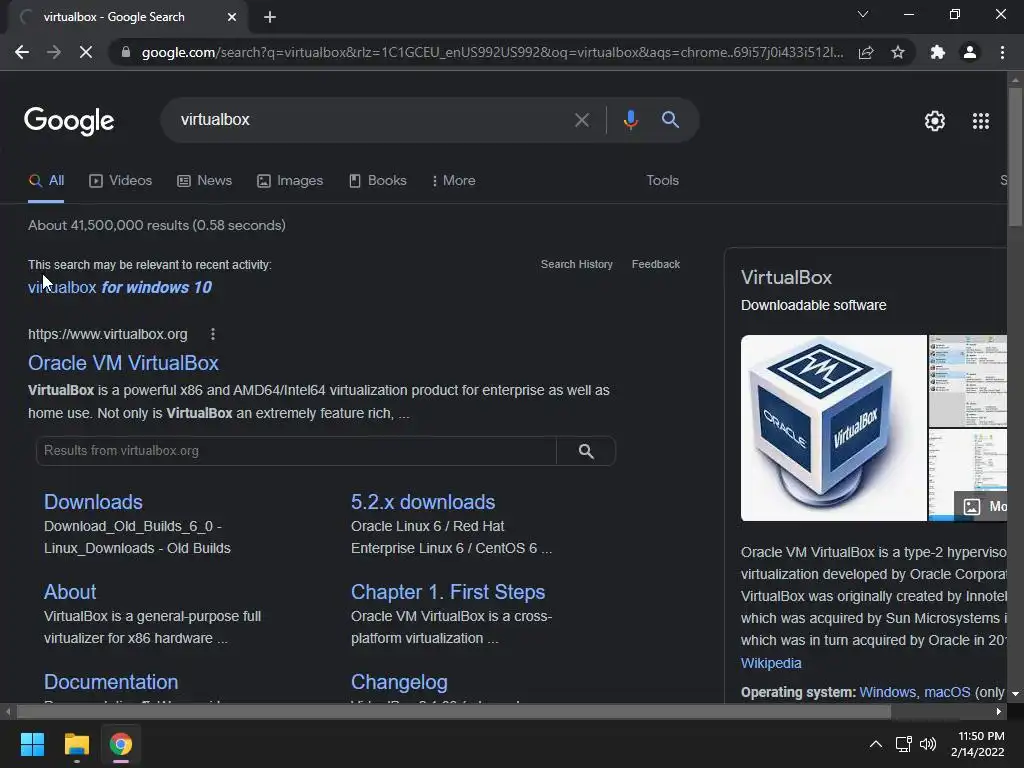Open a new tab with plus button

point(270,17)
